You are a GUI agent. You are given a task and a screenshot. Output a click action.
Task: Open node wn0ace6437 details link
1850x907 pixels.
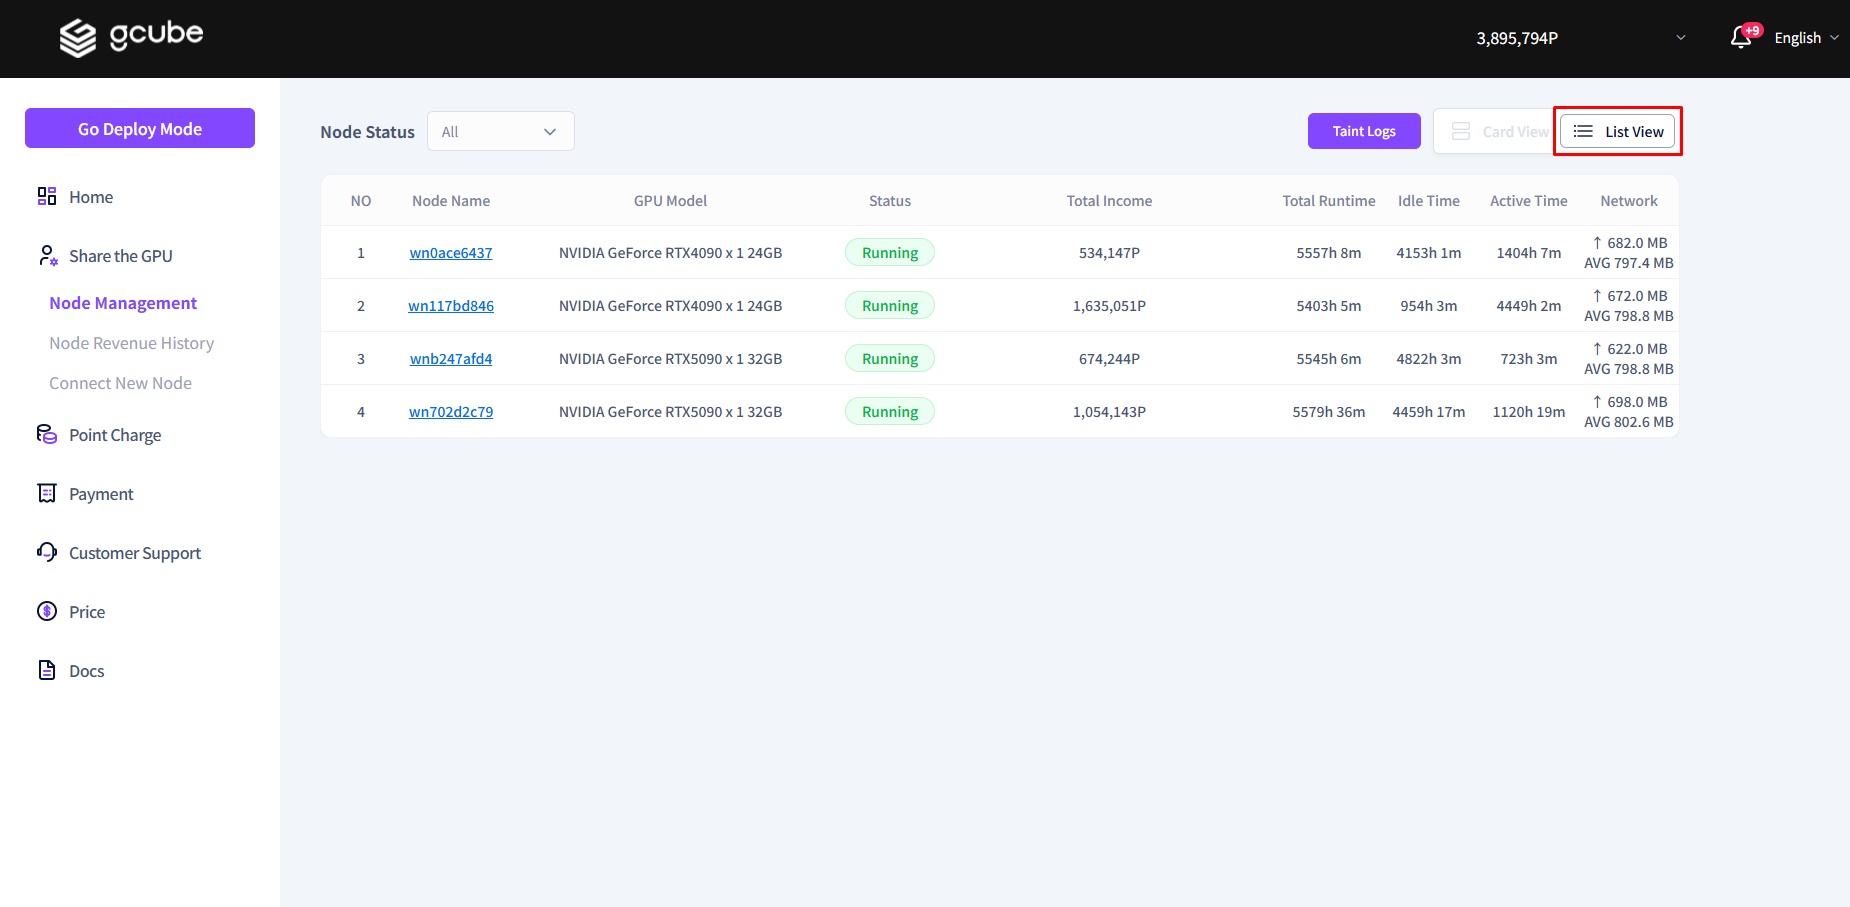point(450,253)
